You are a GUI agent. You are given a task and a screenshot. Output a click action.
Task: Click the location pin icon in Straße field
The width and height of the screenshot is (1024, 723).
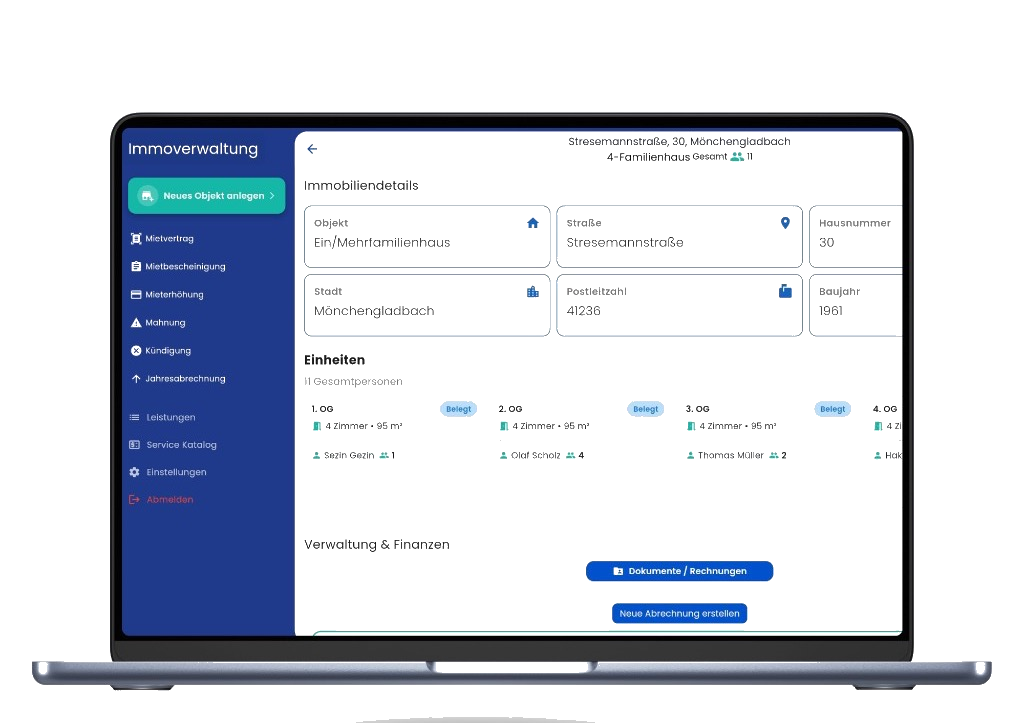786,223
